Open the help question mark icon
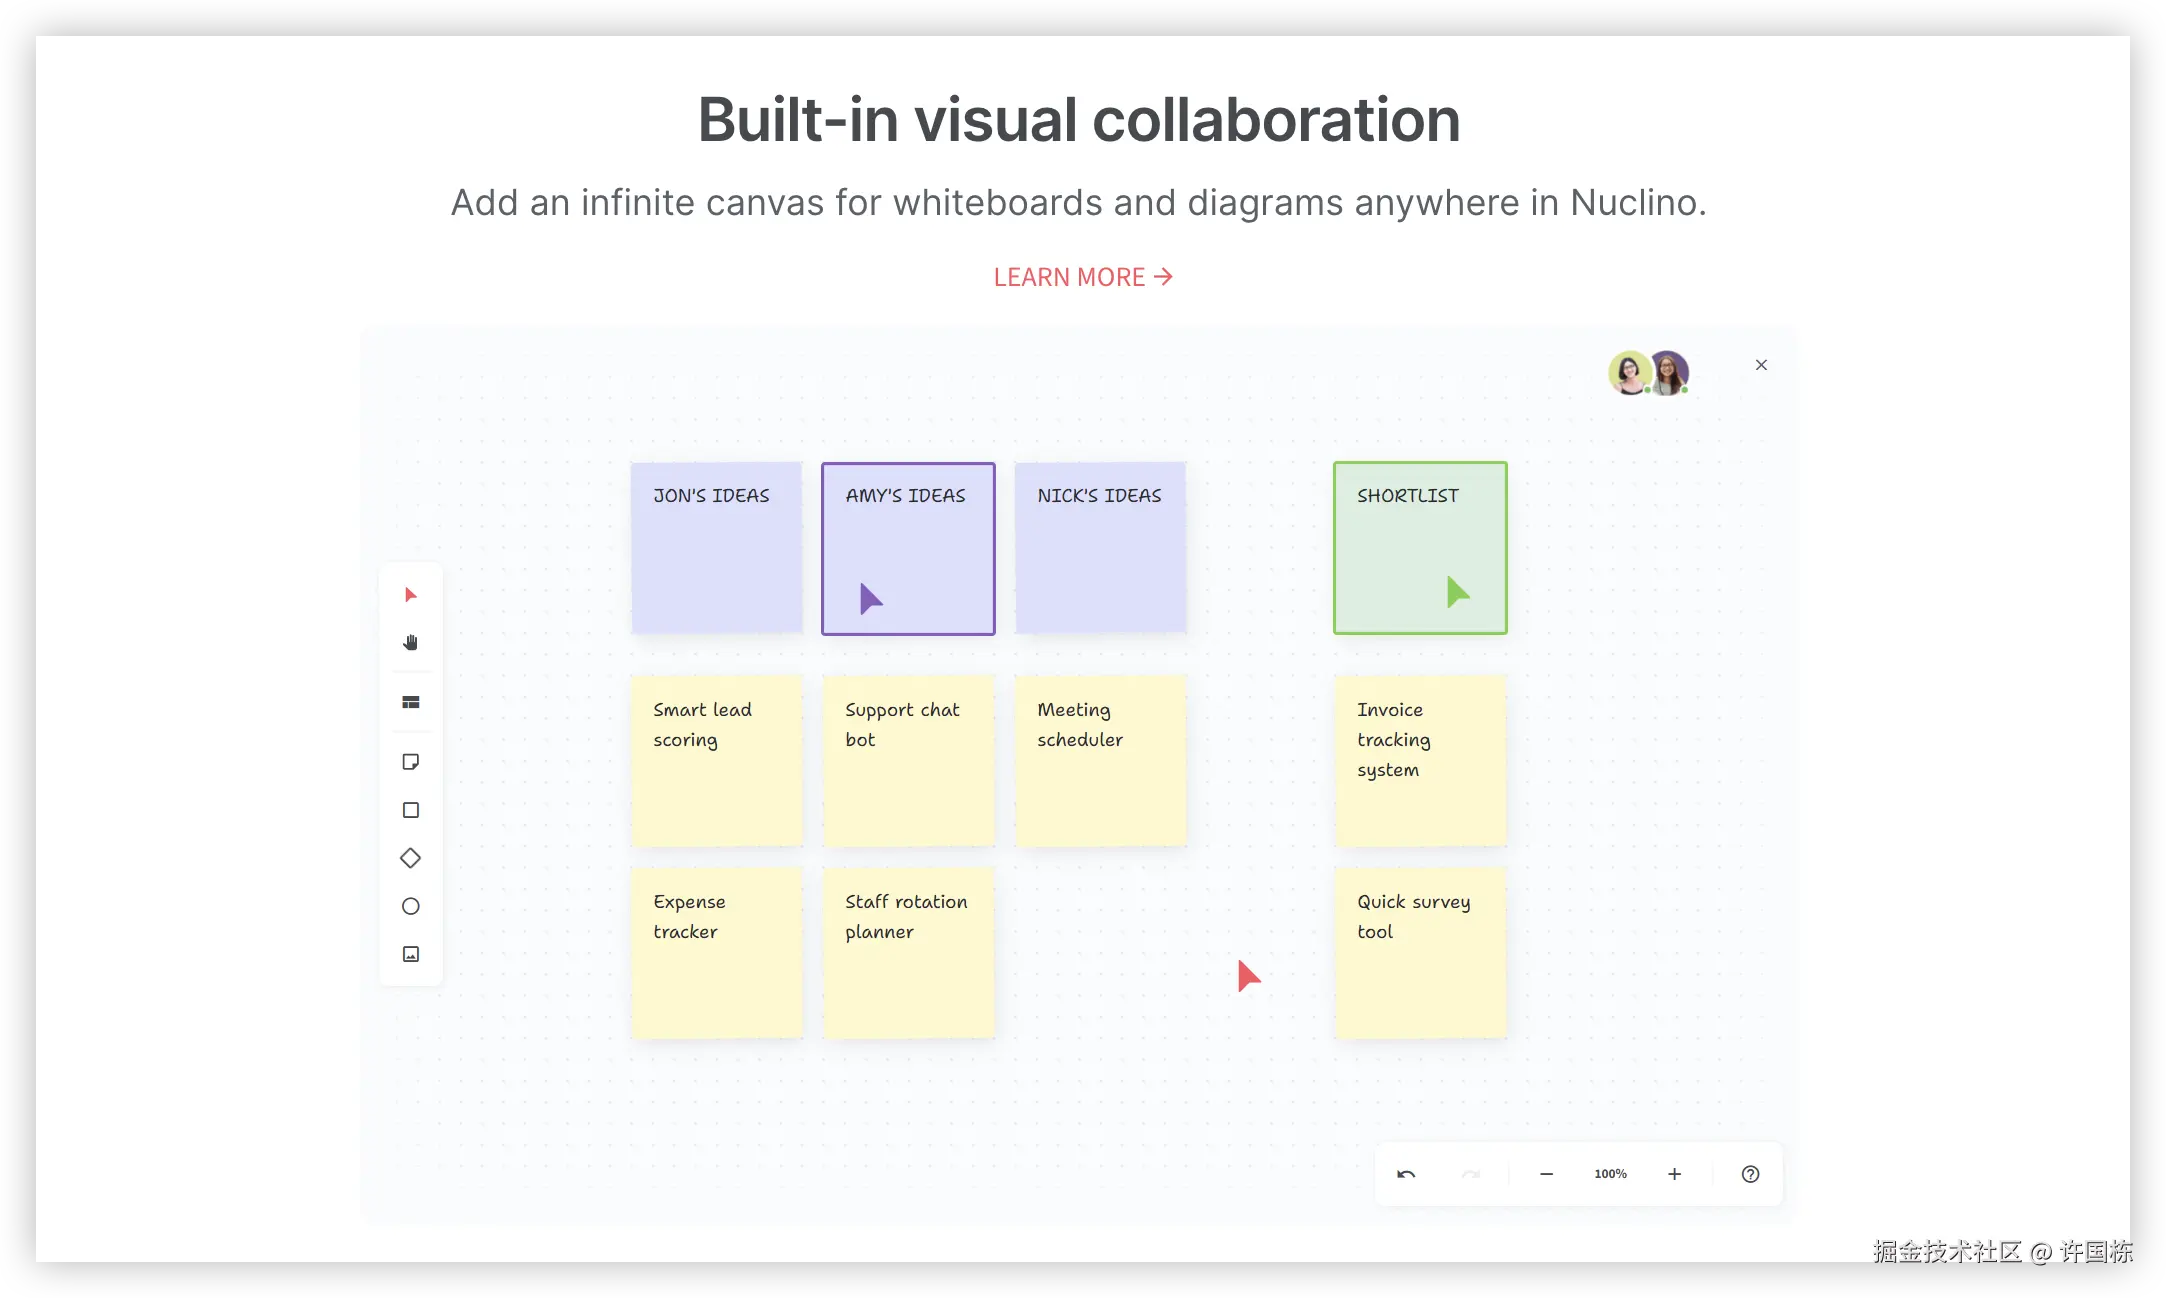2166x1298 pixels. pyautogui.click(x=1750, y=1174)
